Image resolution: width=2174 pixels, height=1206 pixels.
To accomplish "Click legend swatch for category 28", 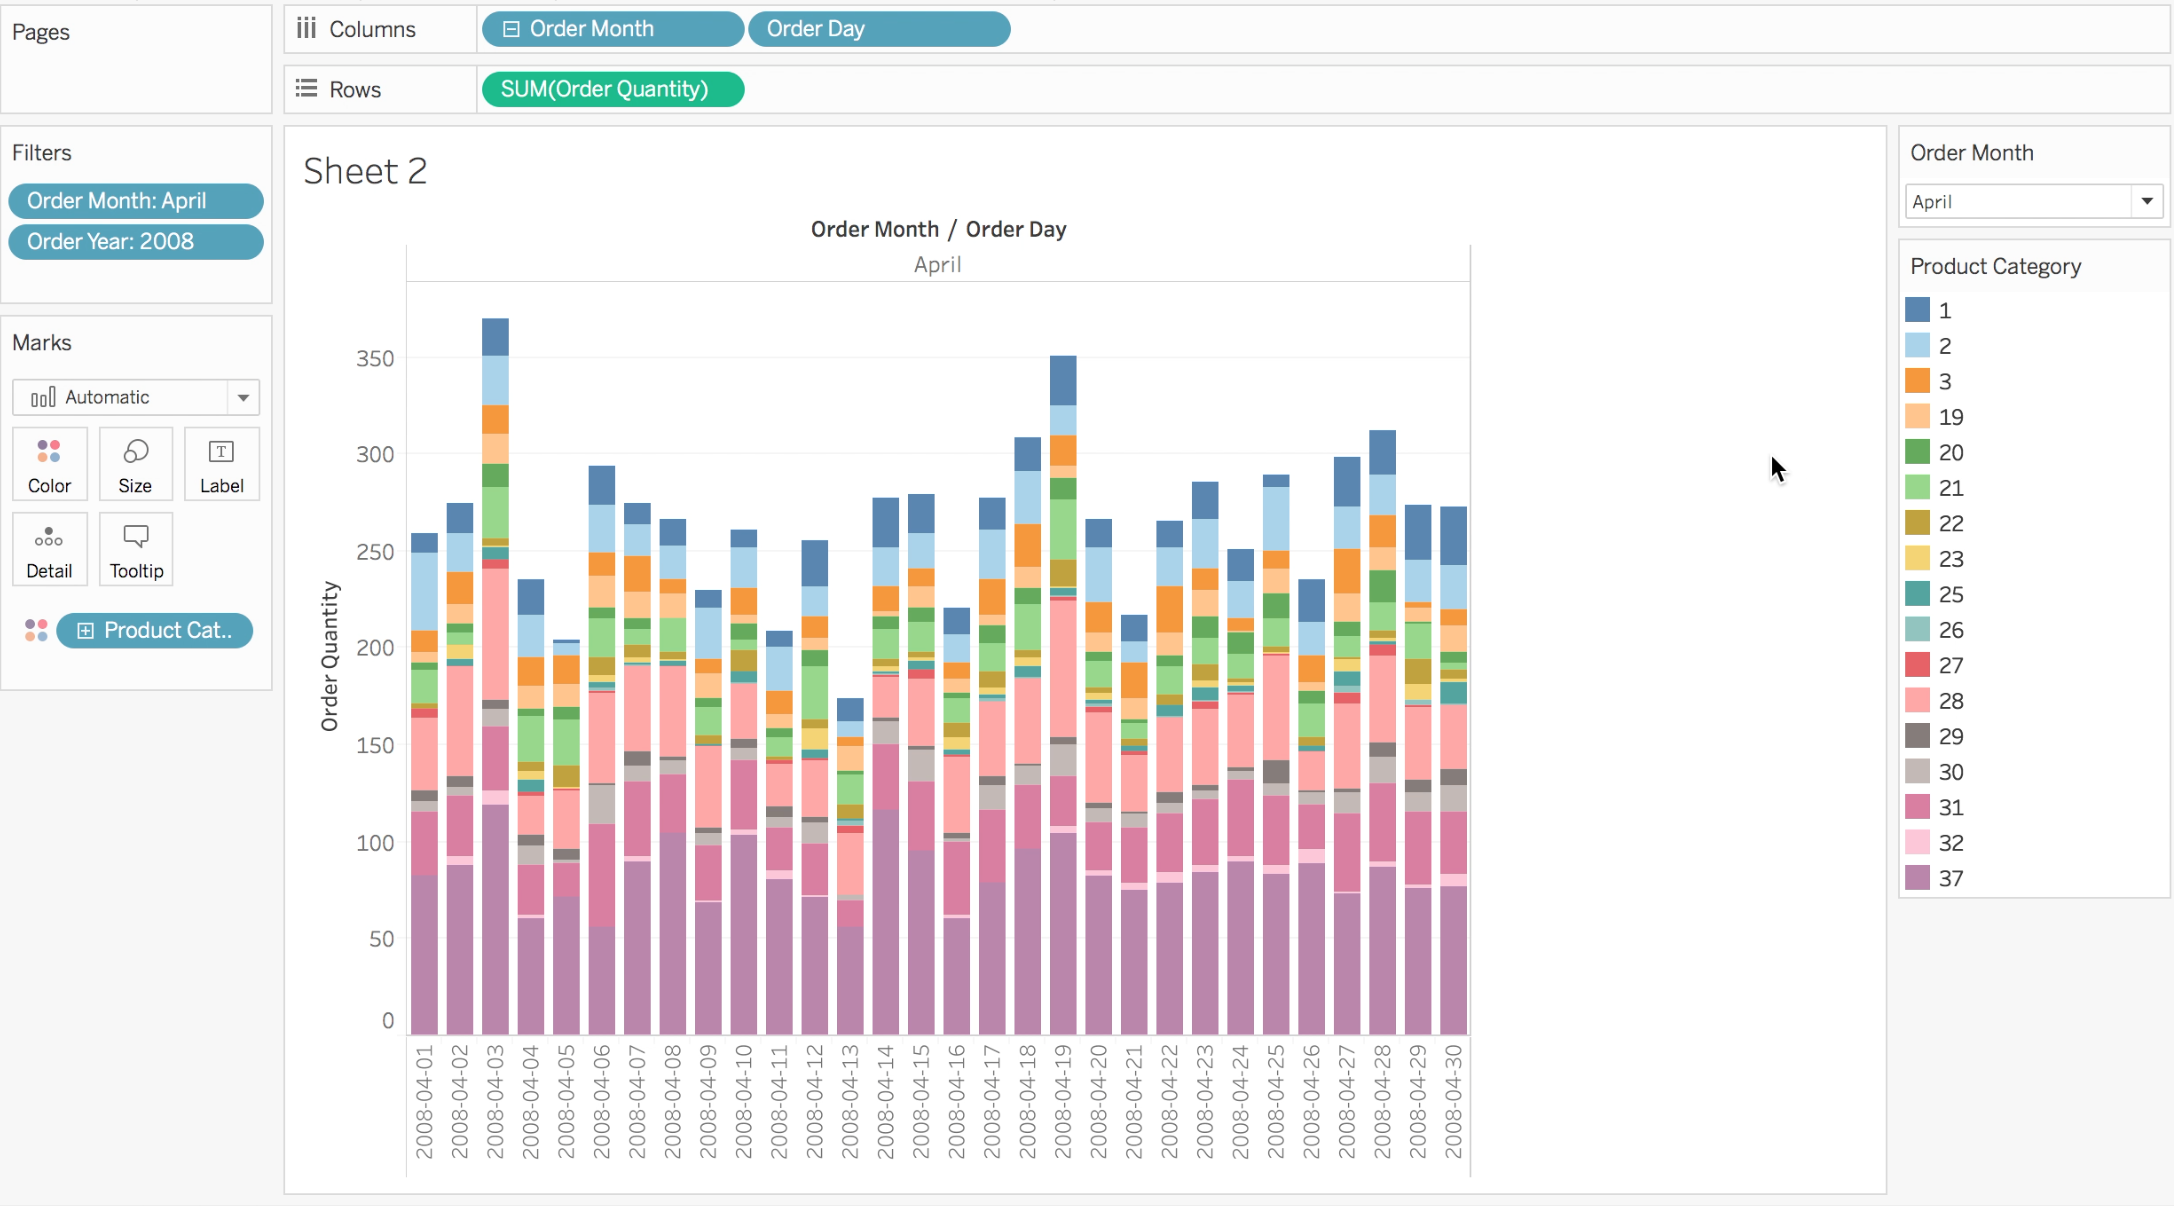I will pyautogui.click(x=1917, y=700).
